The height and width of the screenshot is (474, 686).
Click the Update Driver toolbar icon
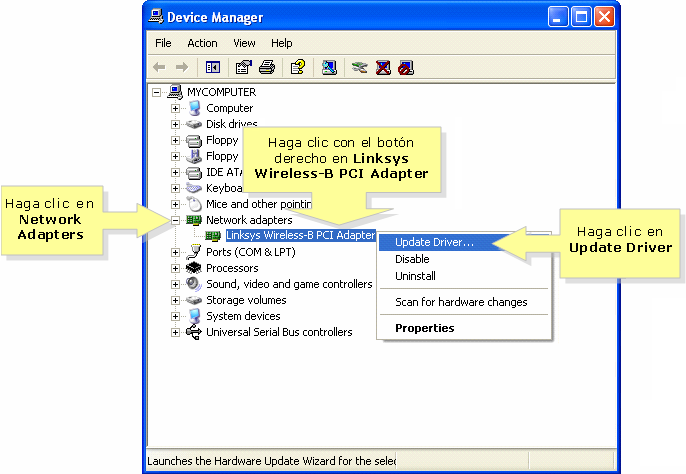(360, 67)
